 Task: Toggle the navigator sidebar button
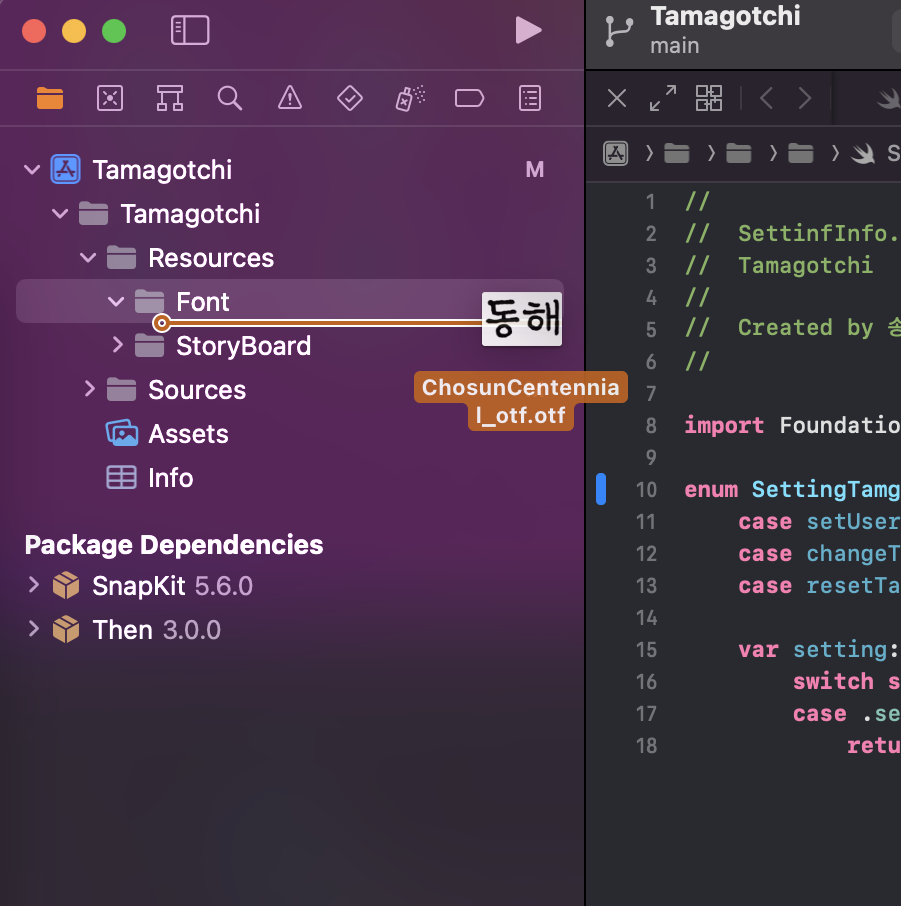coord(190,30)
